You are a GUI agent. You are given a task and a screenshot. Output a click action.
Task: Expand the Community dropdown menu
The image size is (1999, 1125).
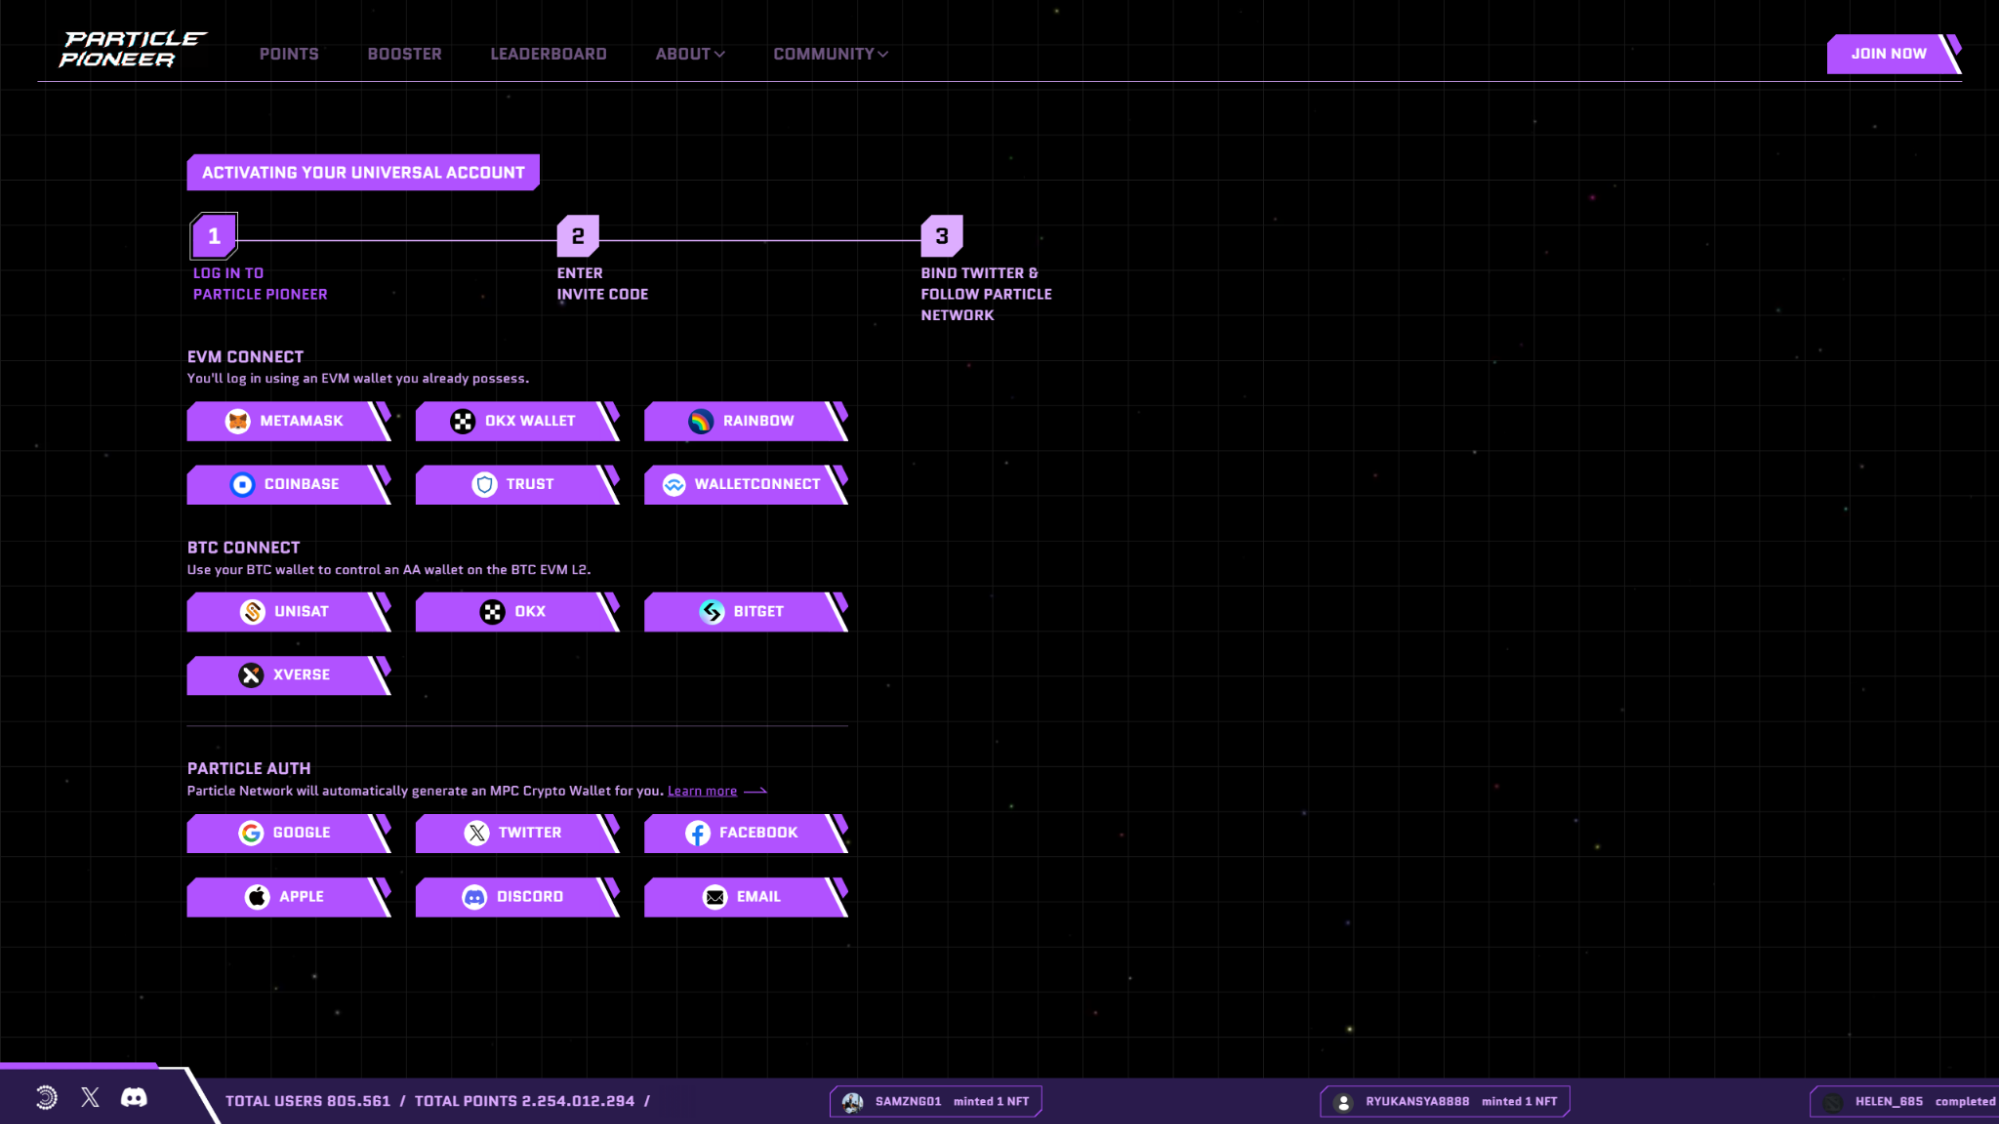coord(830,54)
